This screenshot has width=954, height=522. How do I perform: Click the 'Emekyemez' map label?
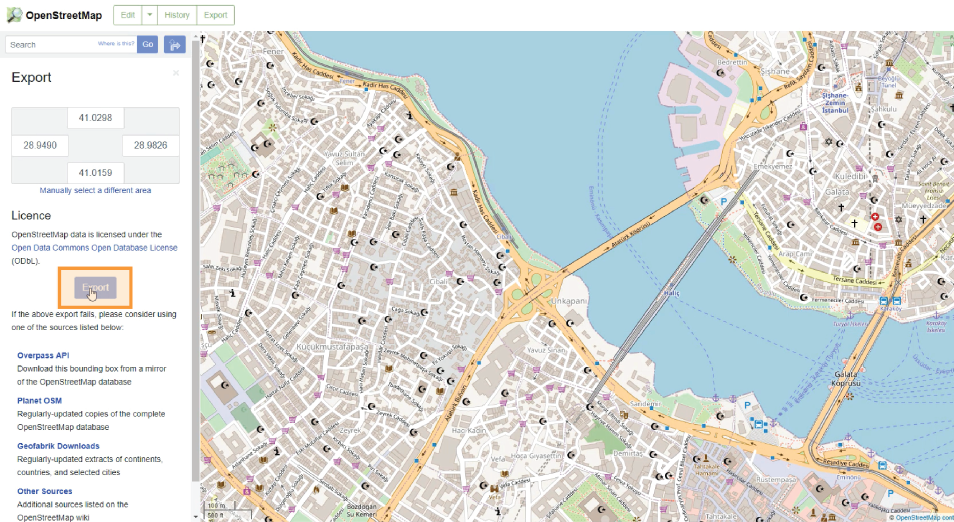pyautogui.click(x=773, y=166)
